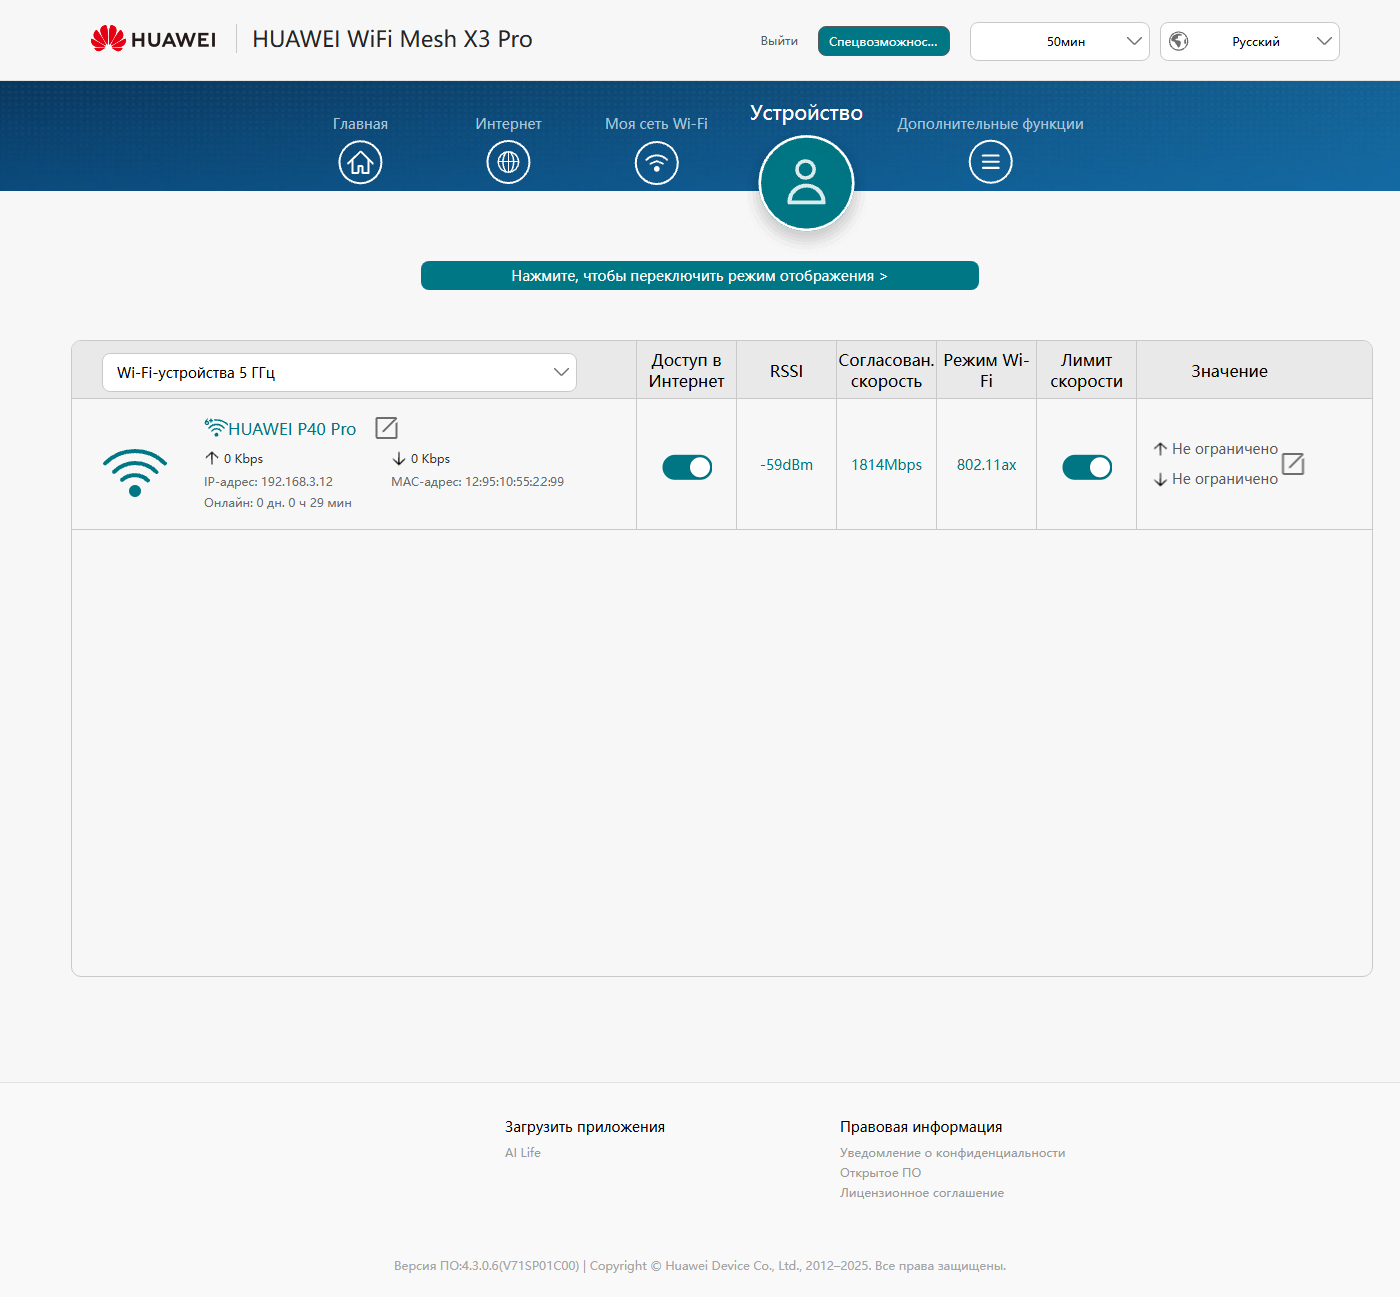The image size is (1400, 1297).
Task: Click the Загрузить приложения footer heading
Action: click(585, 1127)
